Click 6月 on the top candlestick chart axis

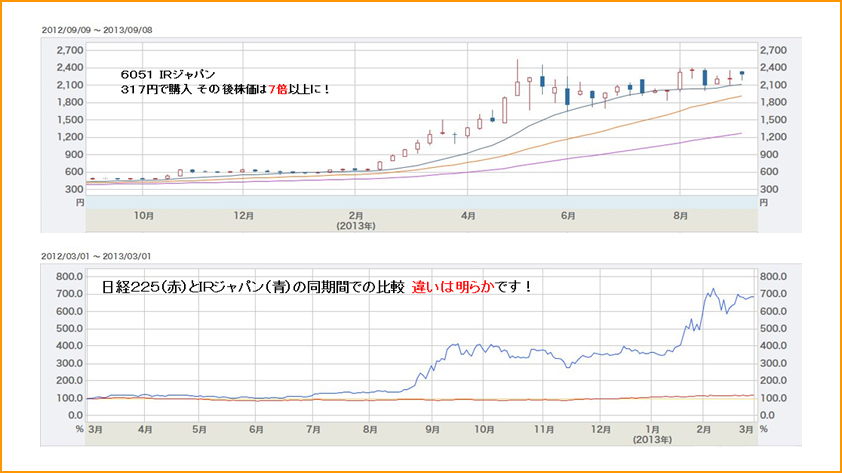[x=568, y=215]
